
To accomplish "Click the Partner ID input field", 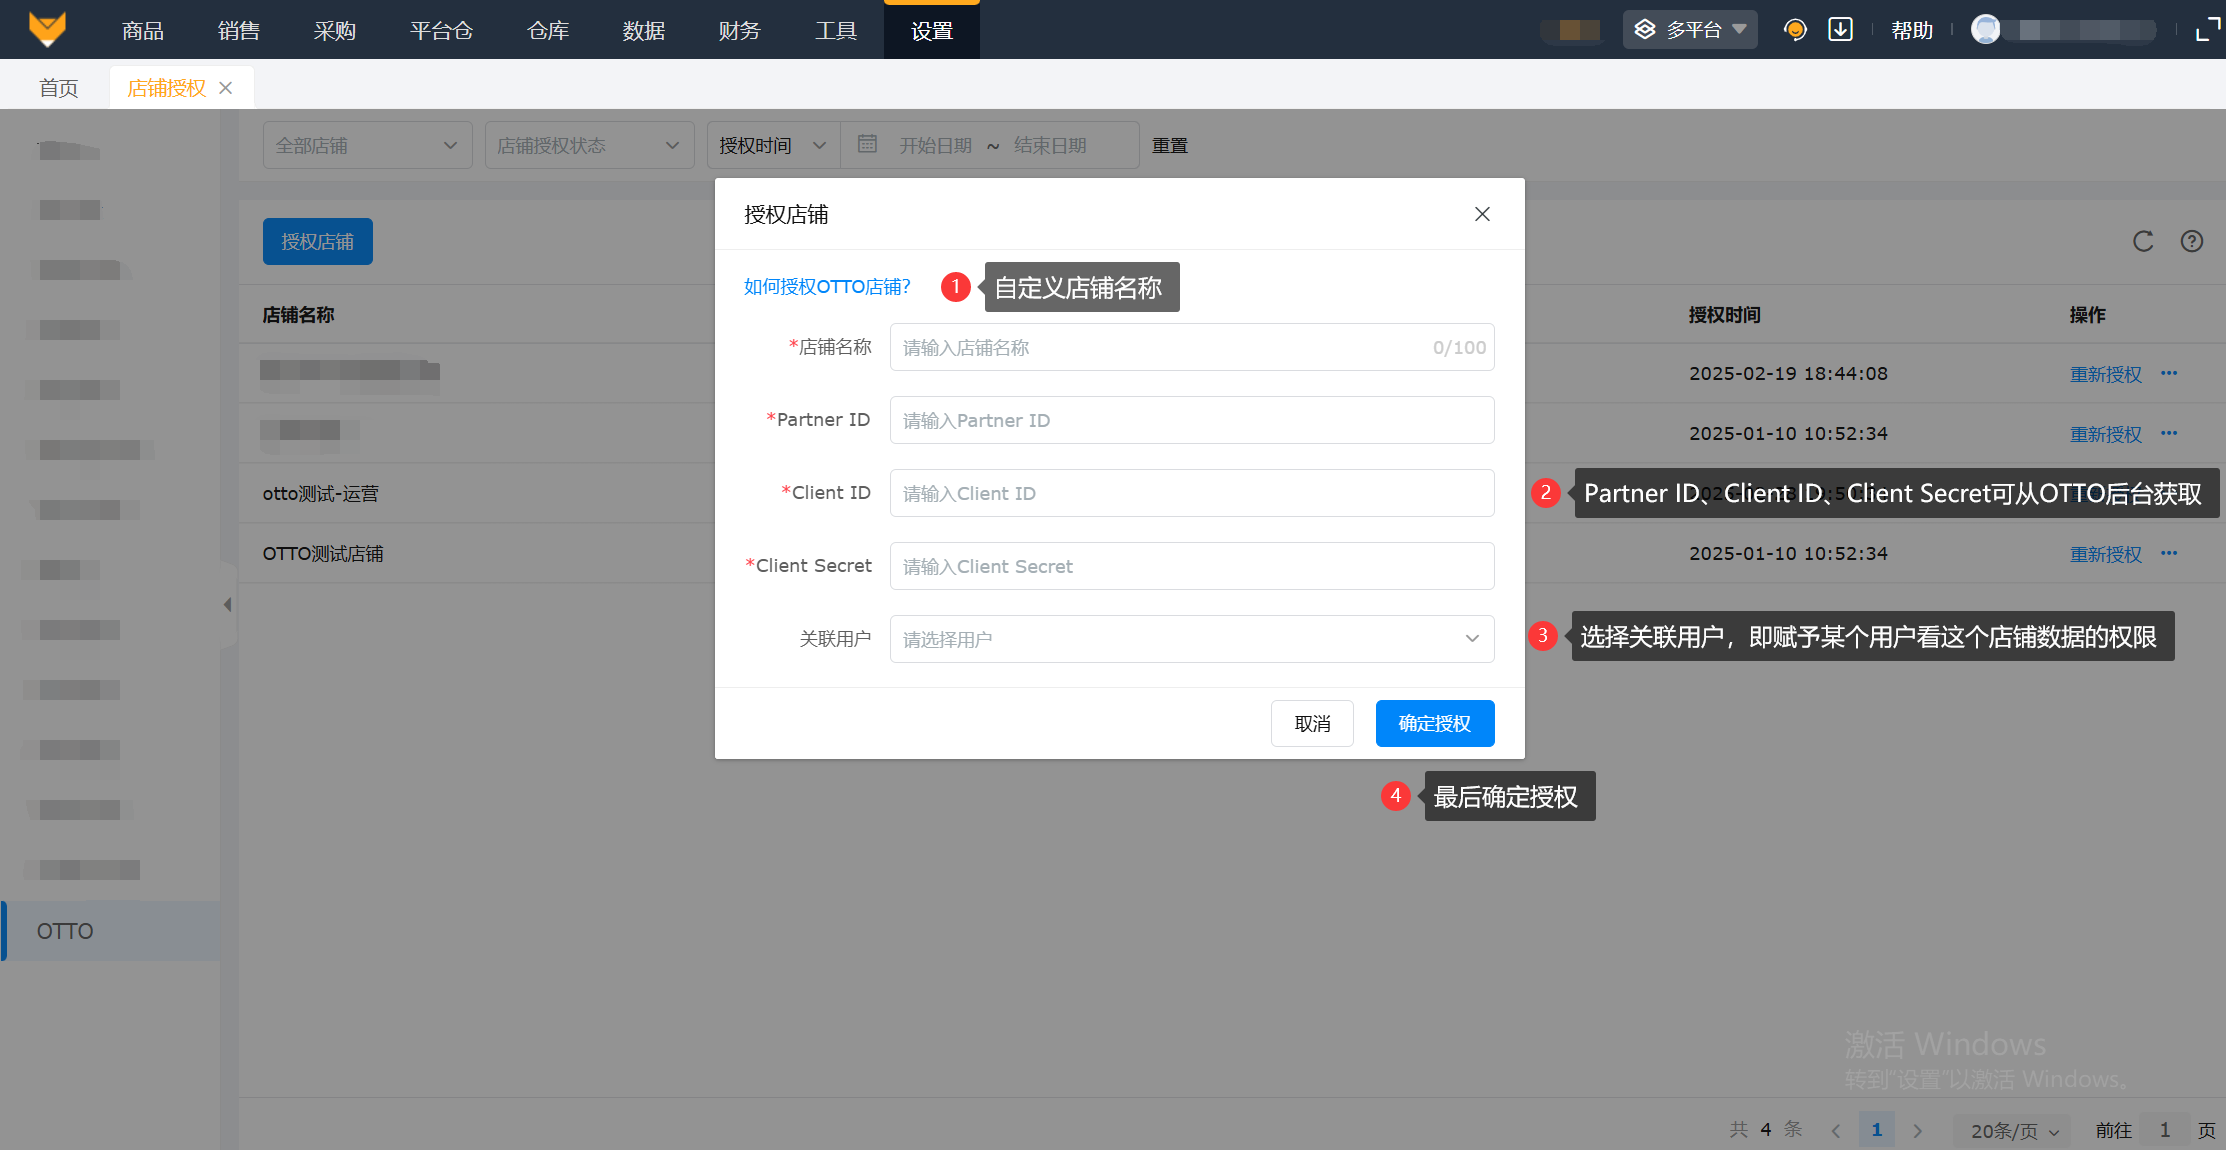I will [1191, 420].
